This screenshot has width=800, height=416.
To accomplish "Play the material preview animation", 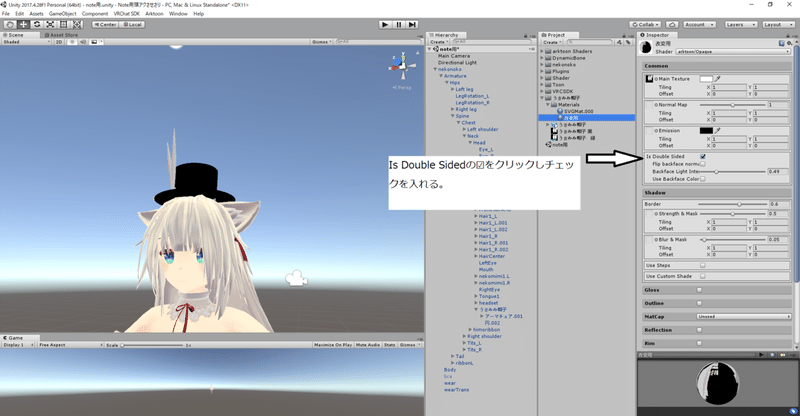I will pyautogui.click(x=762, y=355).
